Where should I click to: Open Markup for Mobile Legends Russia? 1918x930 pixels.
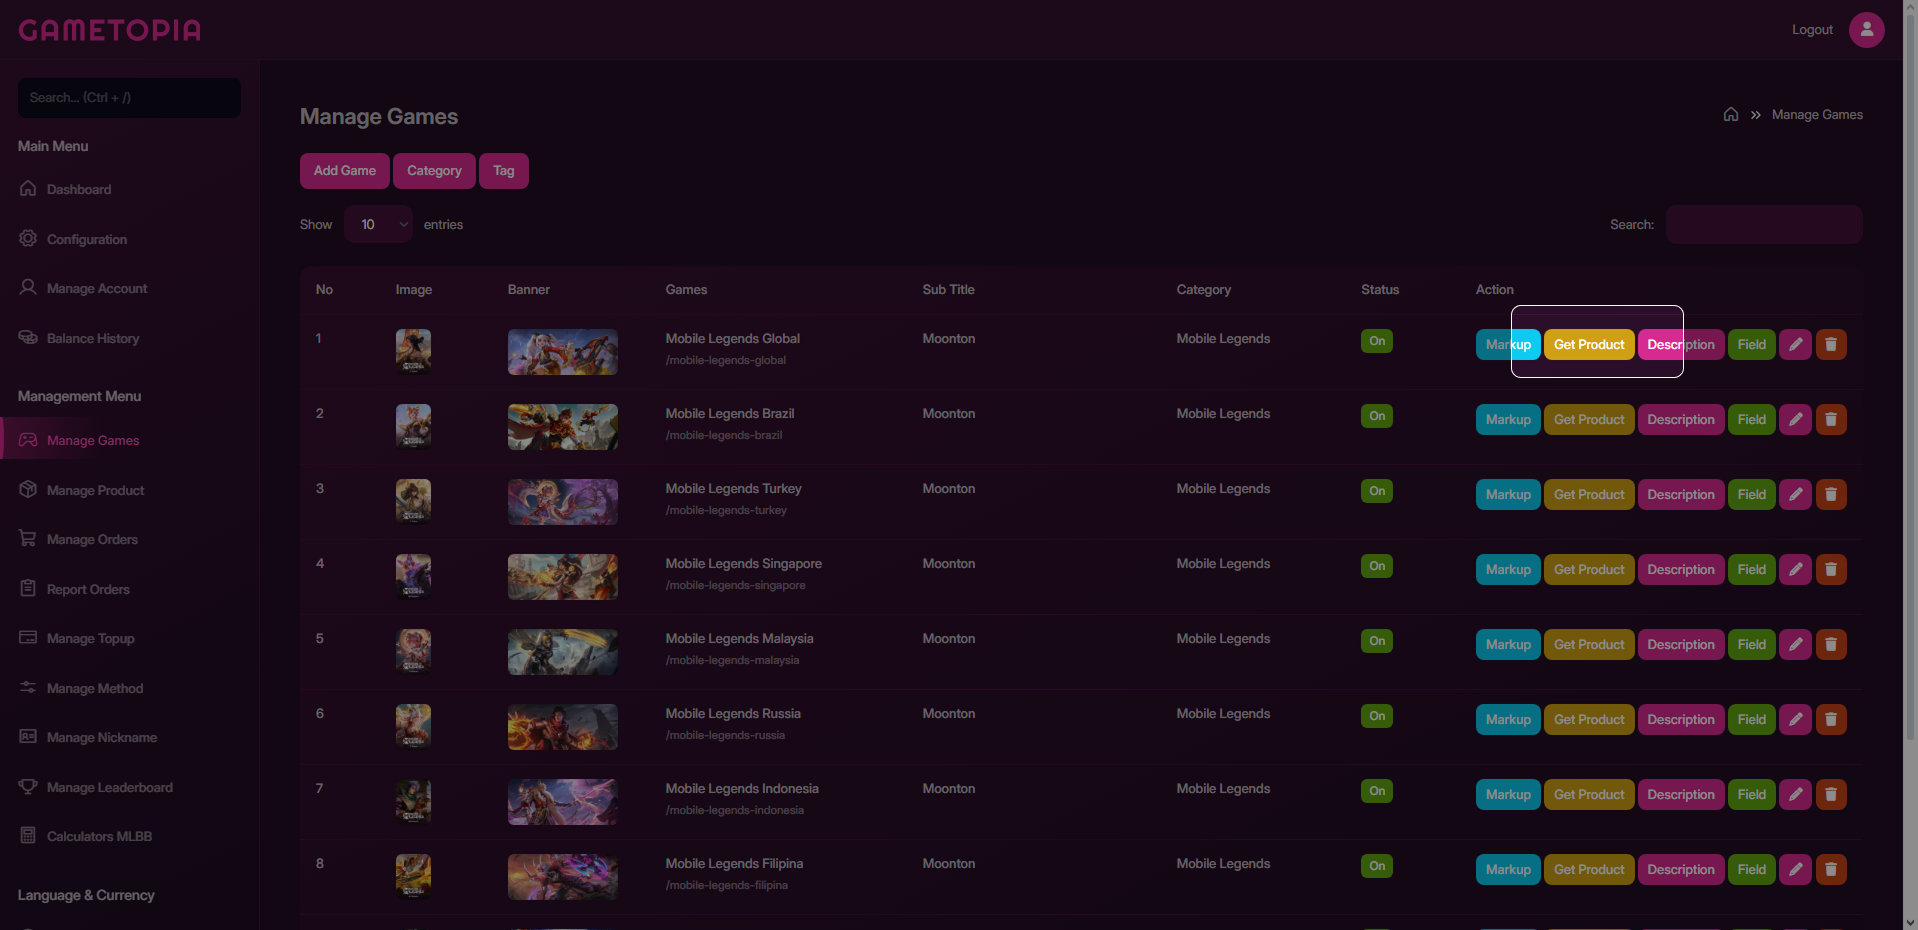[x=1508, y=719]
